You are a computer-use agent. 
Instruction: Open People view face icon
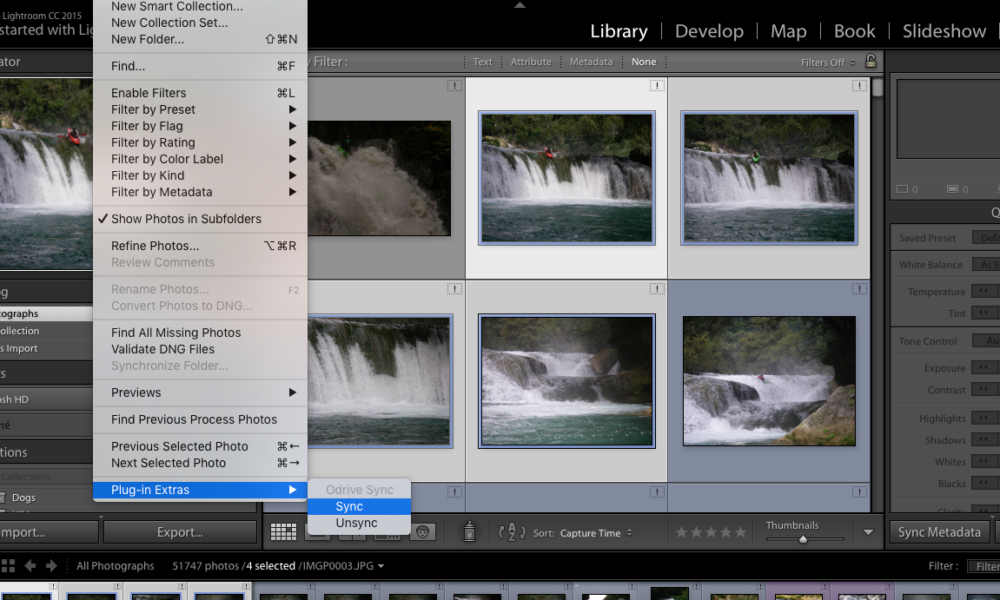click(x=422, y=532)
